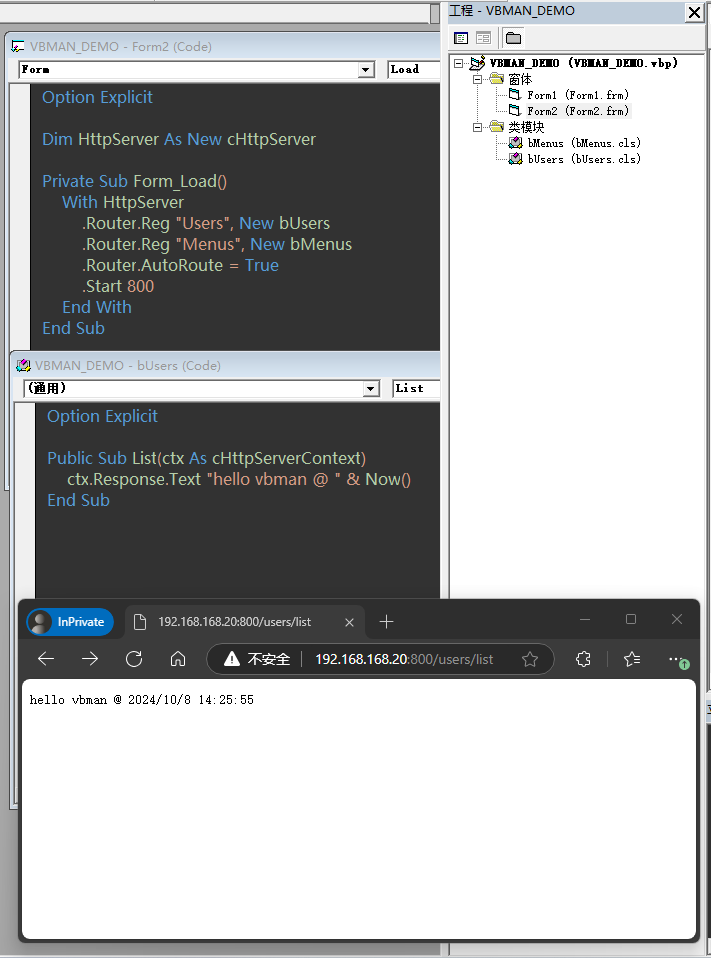Click the Form1 form icon
This screenshot has height=958, width=711.
tap(515, 94)
